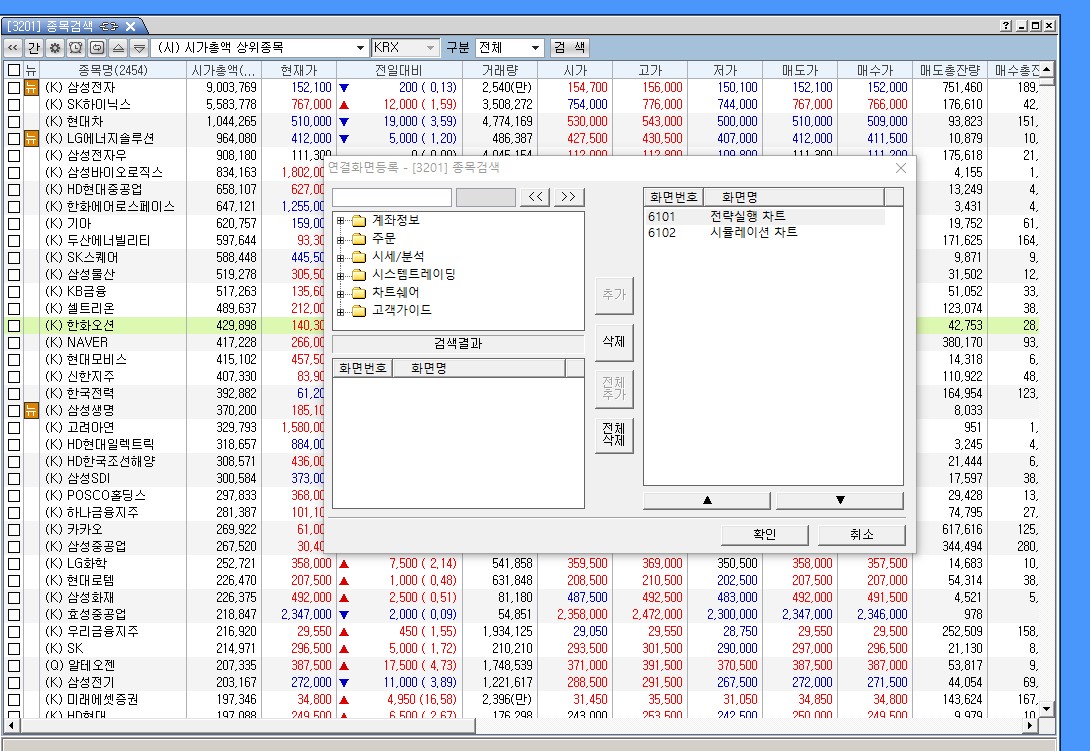Image resolution: width=1090 pixels, height=751 pixels.
Task: Click the '<<' collapse icon in the top toolbar
Action: 12,48
